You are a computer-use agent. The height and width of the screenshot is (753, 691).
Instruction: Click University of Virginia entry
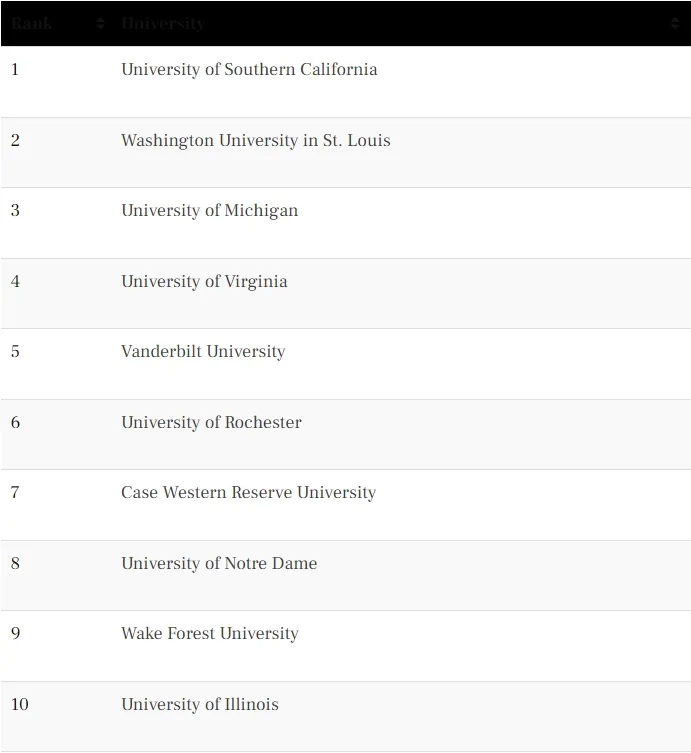pyautogui.click(x=205, y=281)
